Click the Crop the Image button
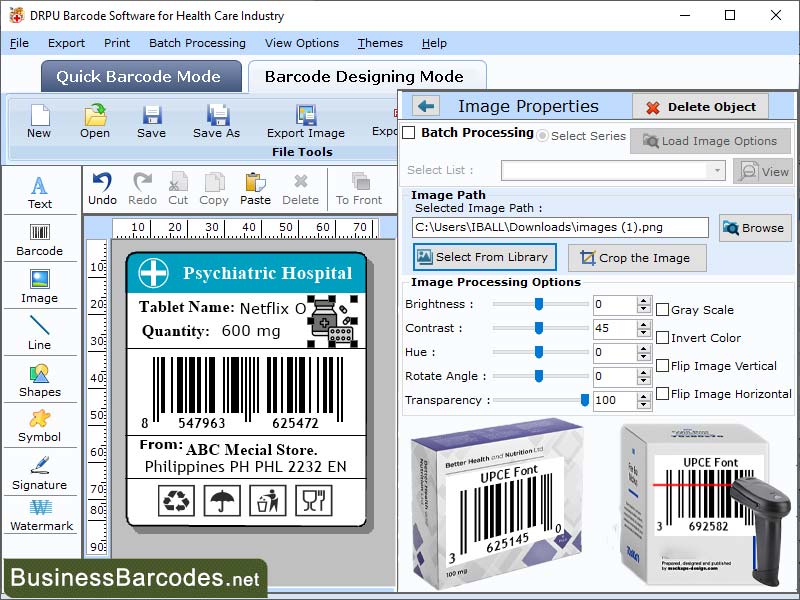 tap(637, 258)
